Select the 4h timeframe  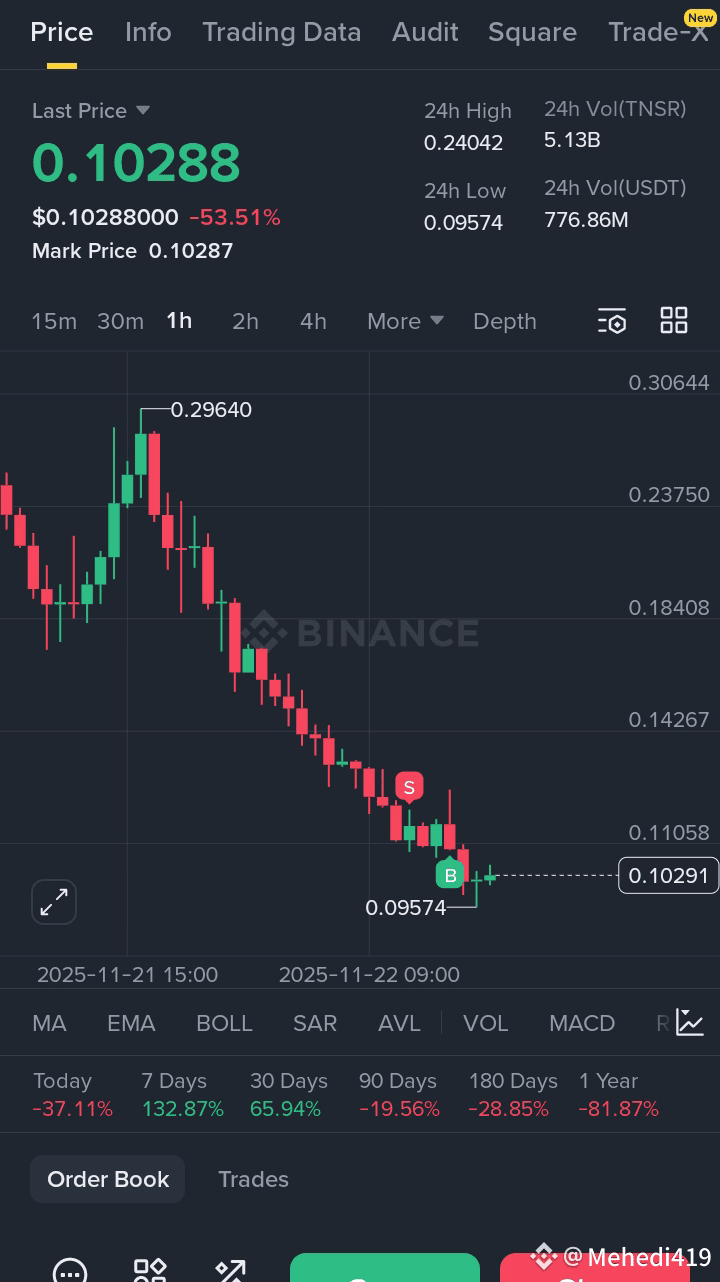point(313,321)
